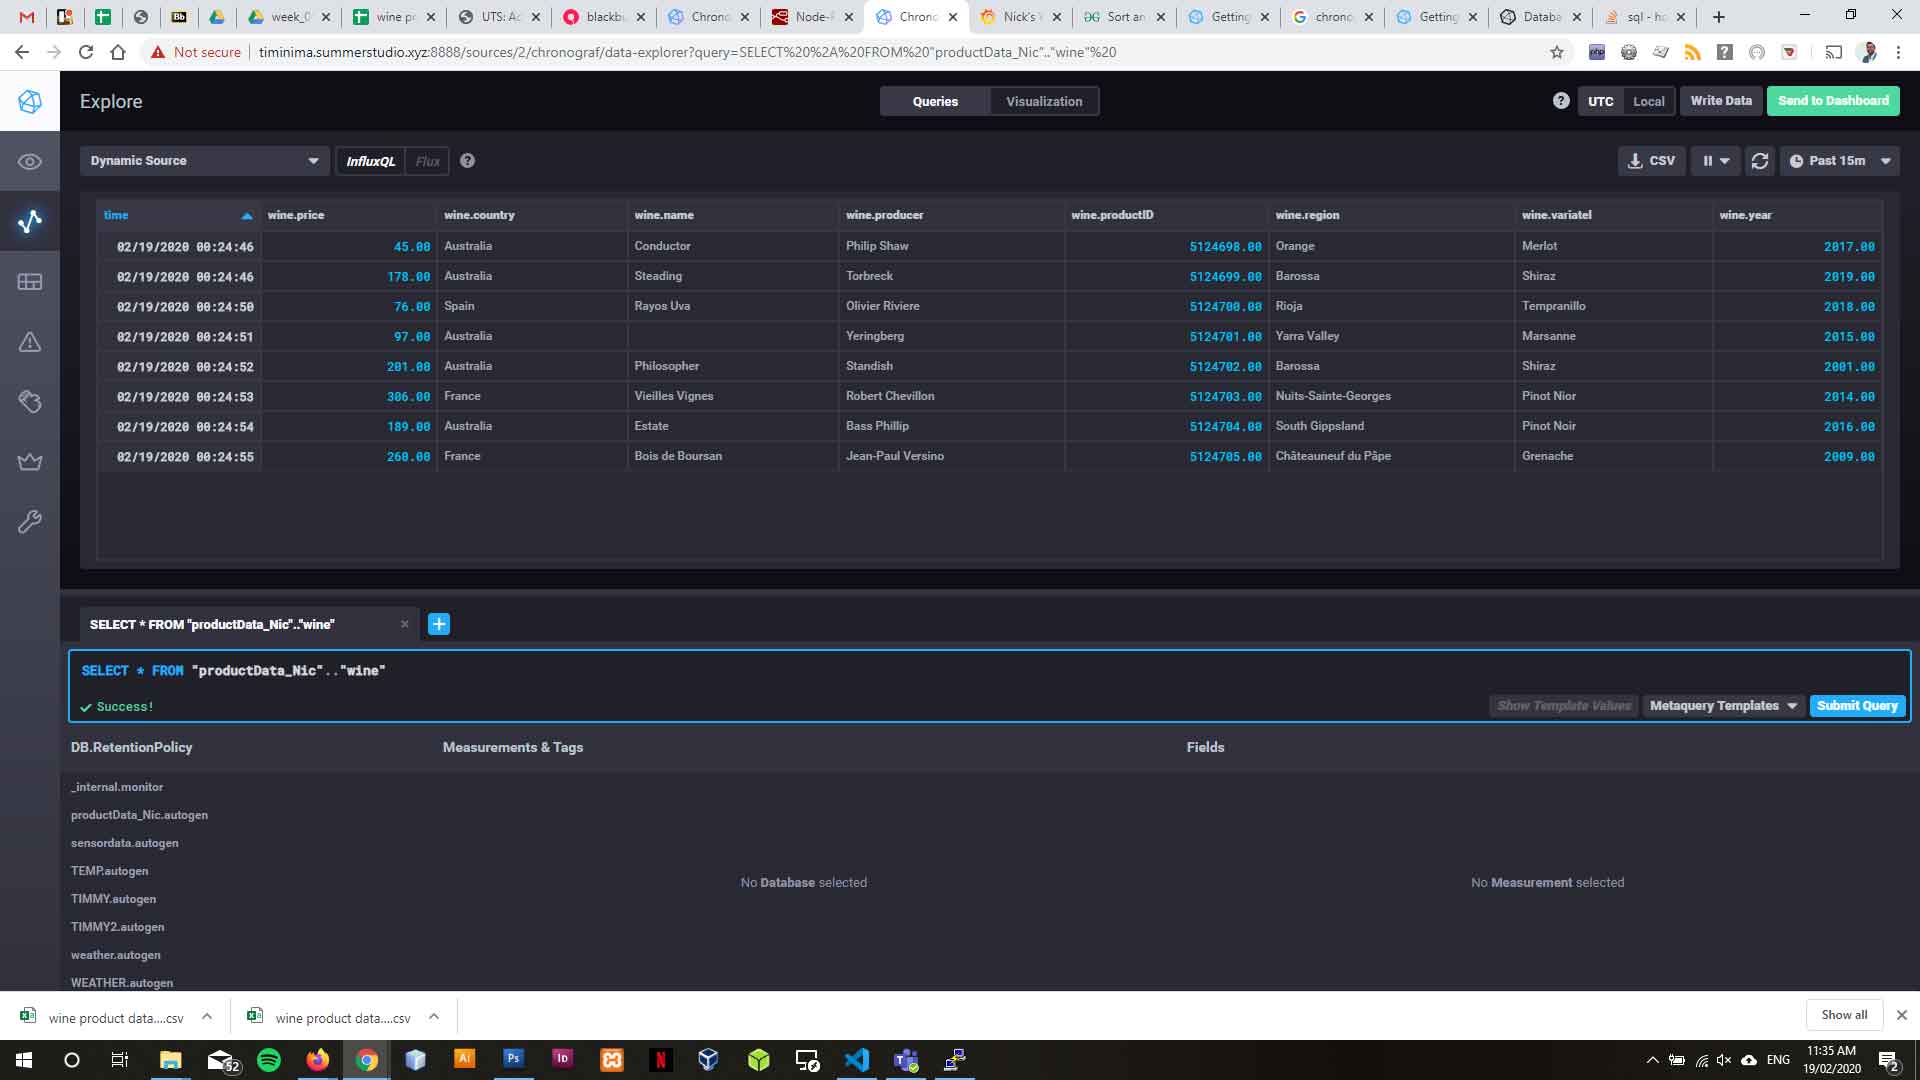Click the refresh icon next to Past 15m

pos(1760,161)
